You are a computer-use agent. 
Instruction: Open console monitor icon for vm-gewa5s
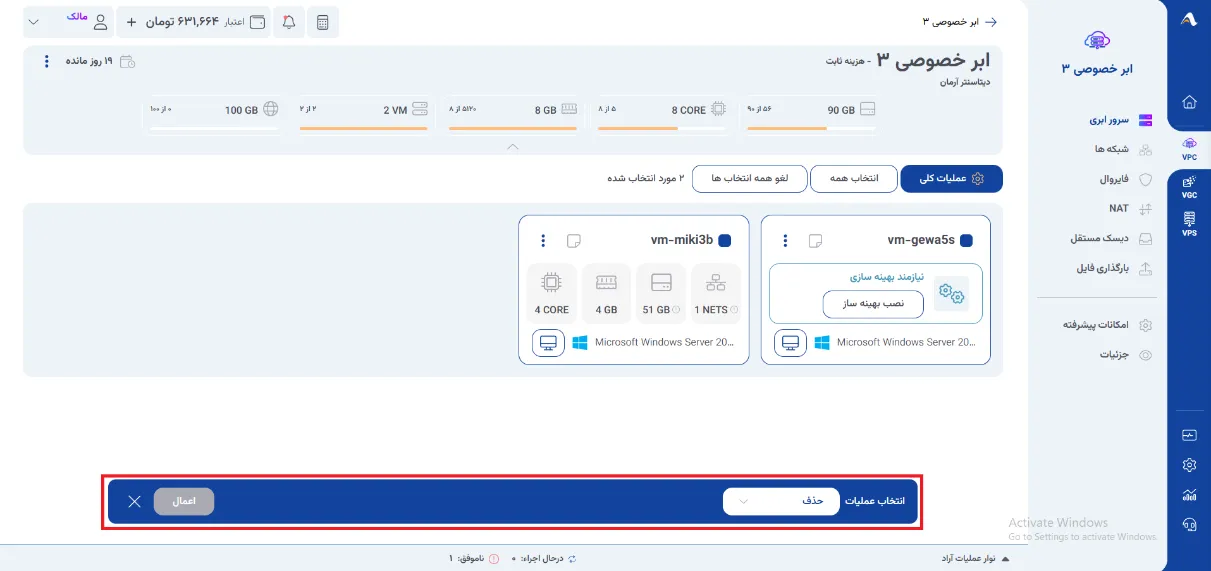pos(790,343)
